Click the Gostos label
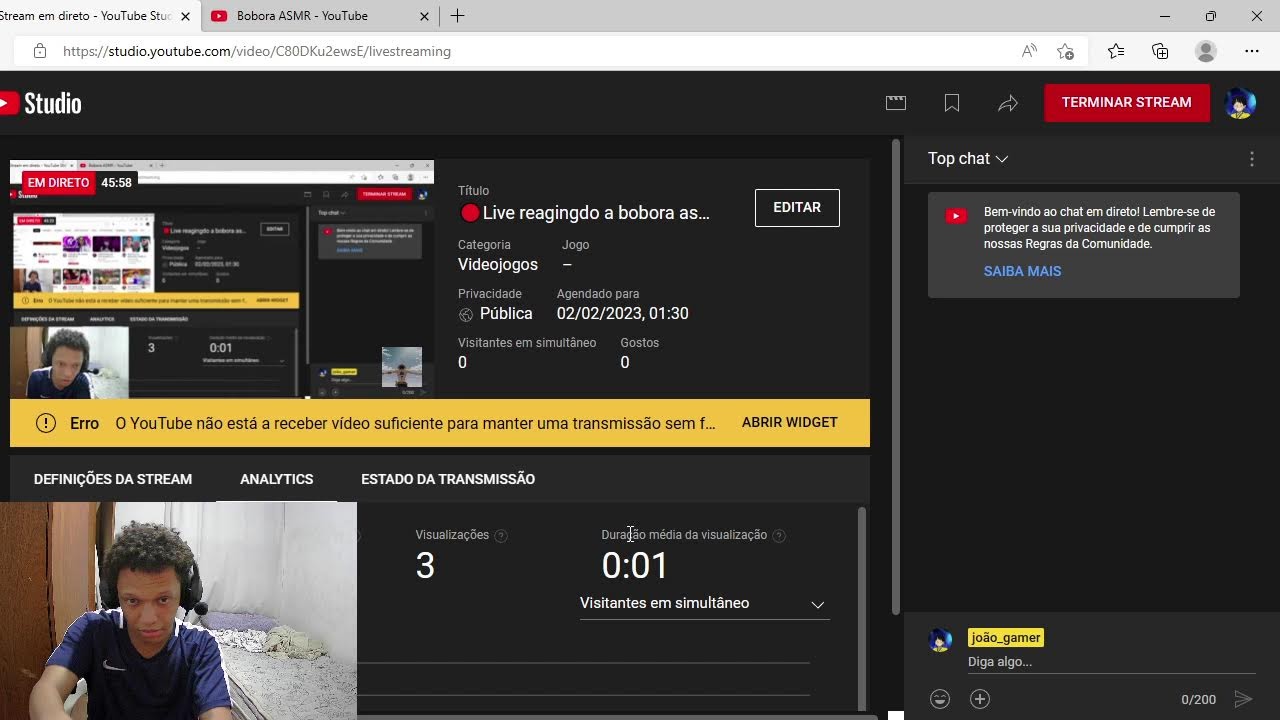Viewport: 1280px width, 720px height. click(640, 342)
